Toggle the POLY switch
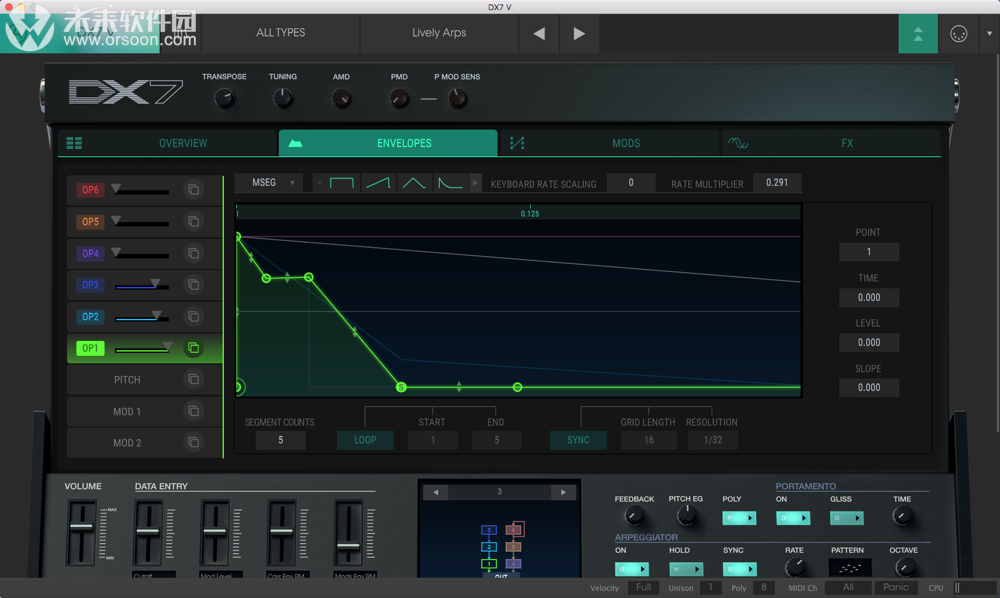The width and height of the screenshot is (1000, 598). tap(739, 518)
